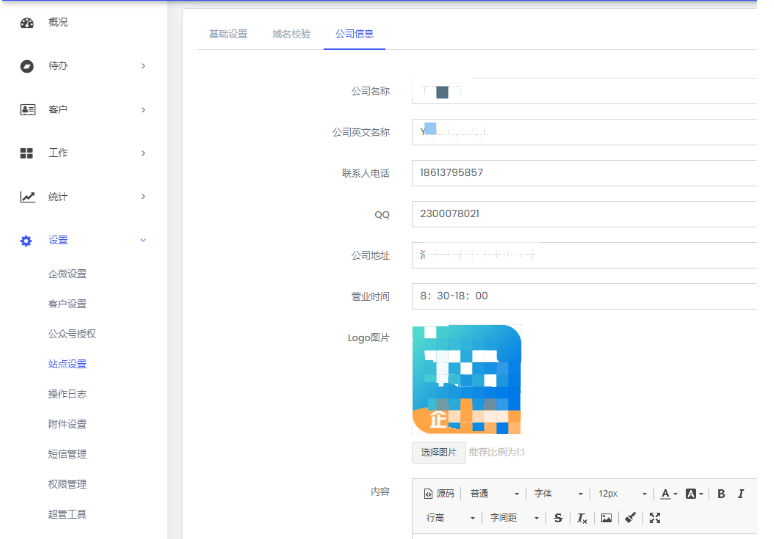Click the clear formatting icon

pos(582,518)
